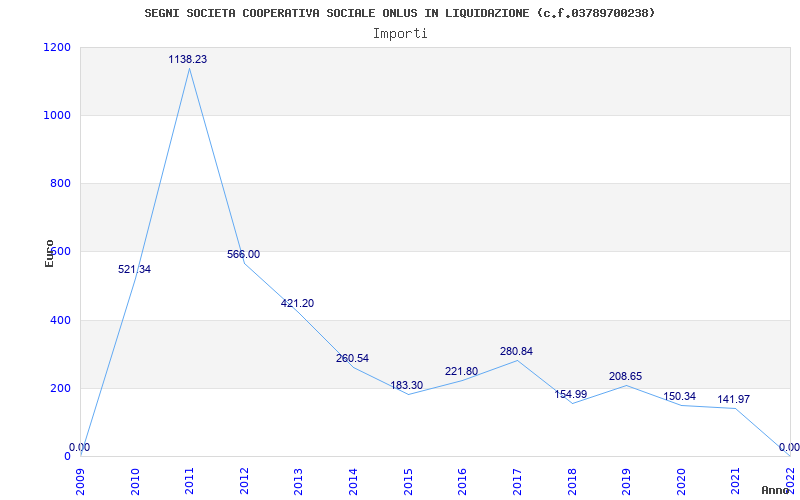Click the 600 y-axis tick label
The height and width of the screenshot is (500, 800).
tap(60, 252)
